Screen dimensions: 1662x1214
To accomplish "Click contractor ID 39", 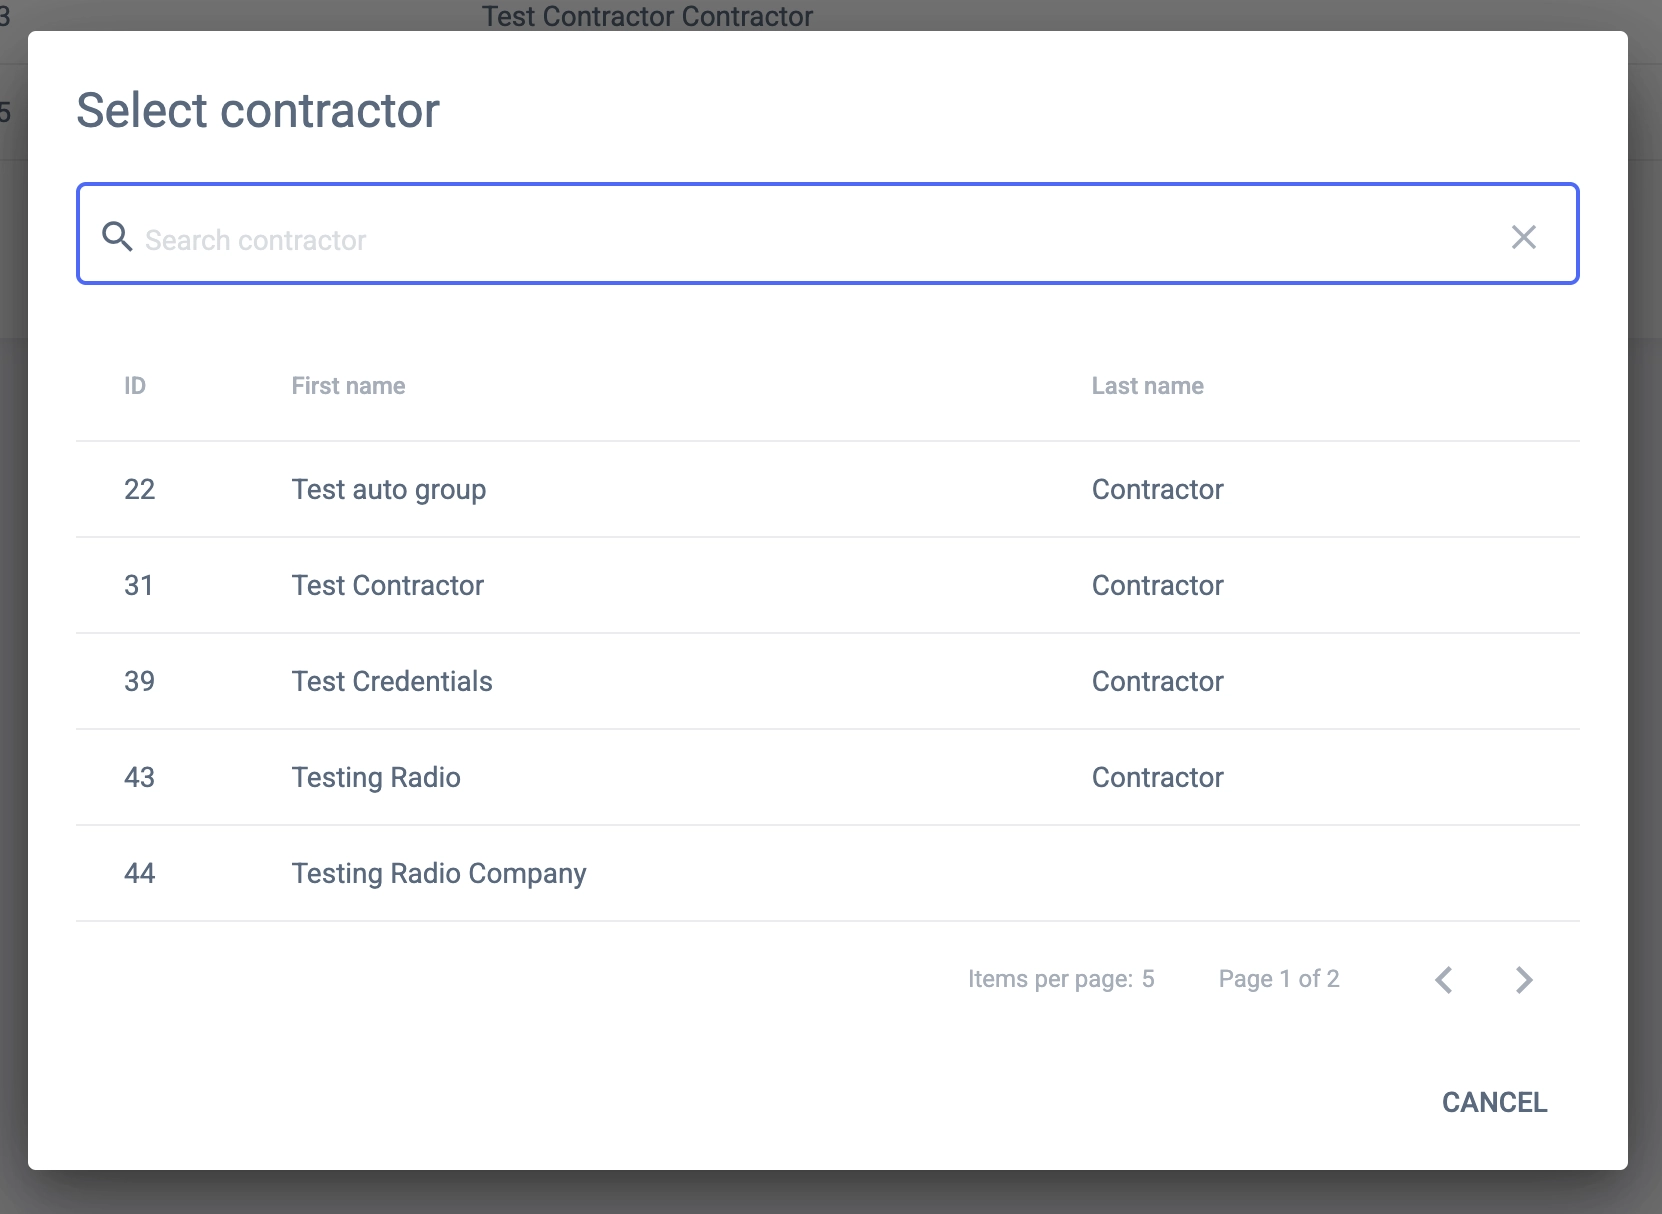I will [x=140, y=682].
